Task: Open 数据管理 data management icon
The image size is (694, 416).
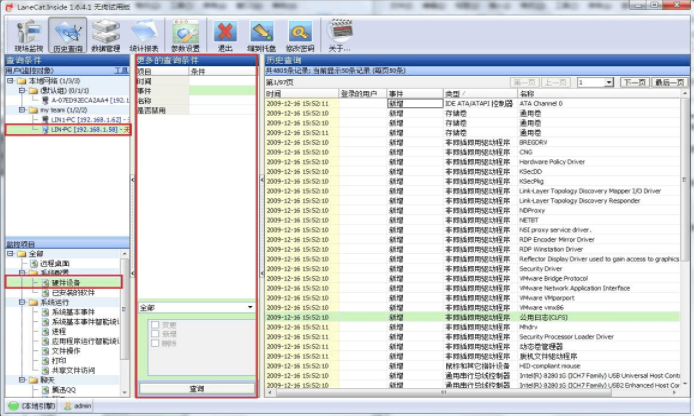Action: point(106,34)
